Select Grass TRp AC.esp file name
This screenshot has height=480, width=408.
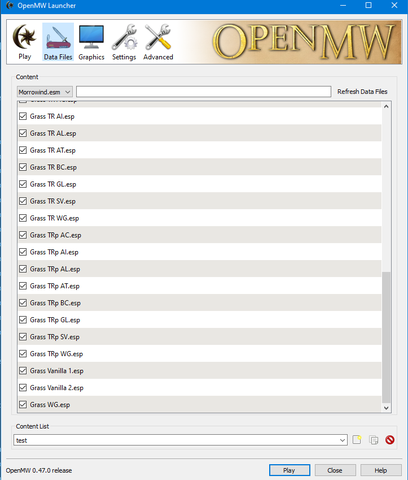tap(56, 235)
